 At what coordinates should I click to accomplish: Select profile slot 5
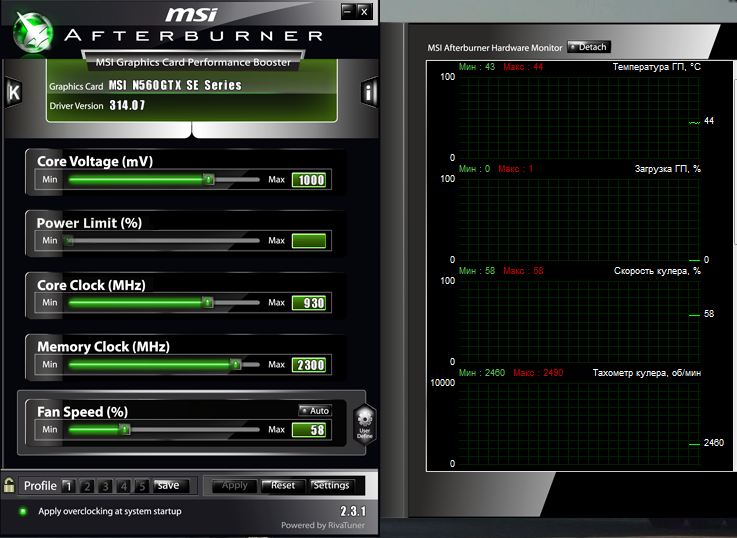point(142,486)
